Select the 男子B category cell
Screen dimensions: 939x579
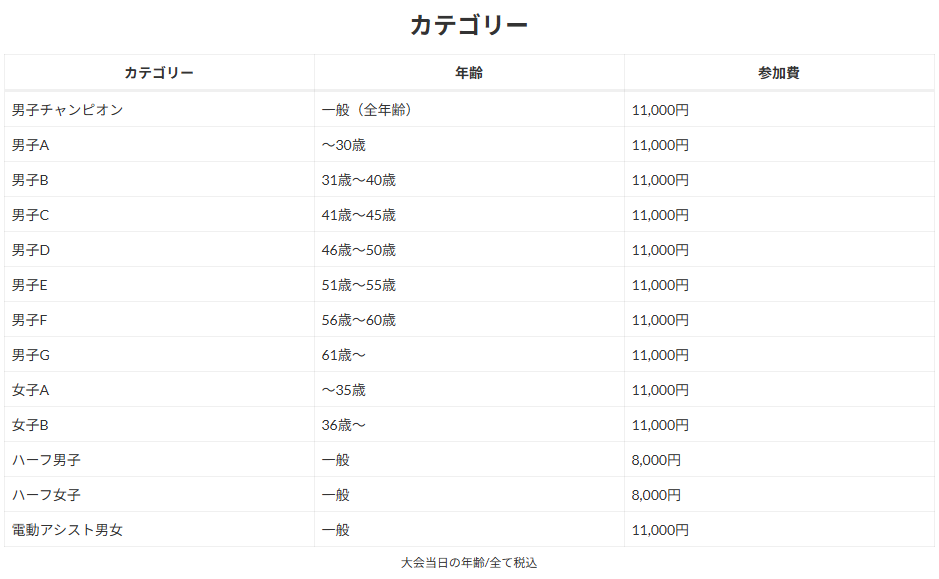pyautogui.click(x=30, y=180)
